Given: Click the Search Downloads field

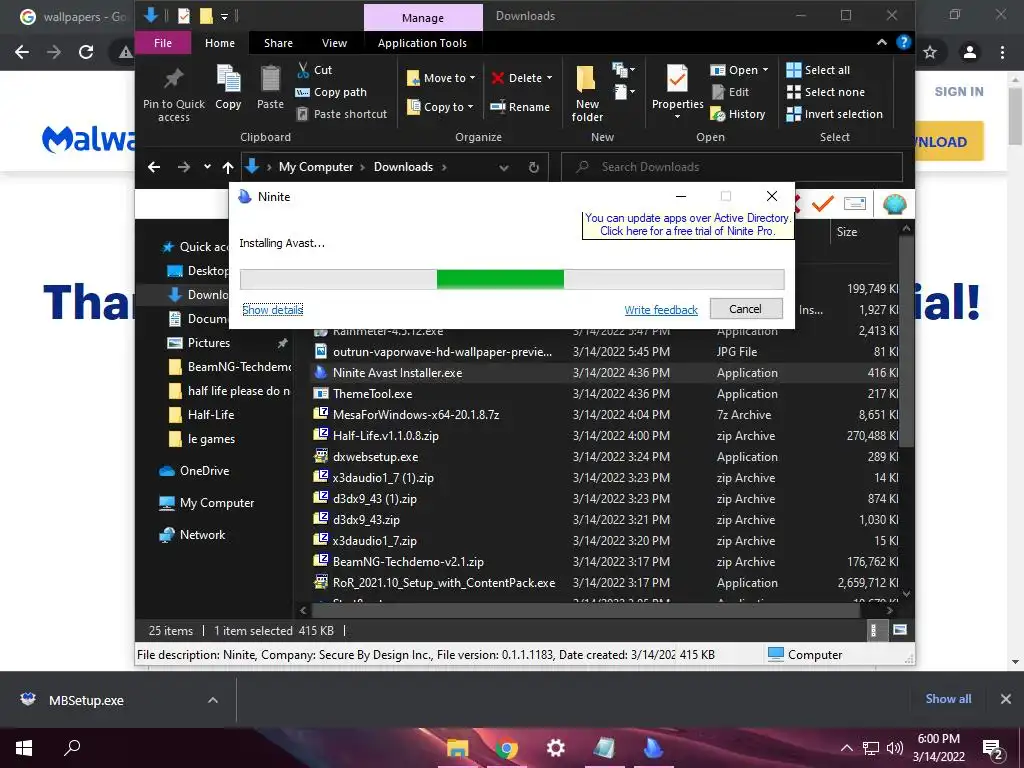Looking at the screenshot, I should coord(731,167).
